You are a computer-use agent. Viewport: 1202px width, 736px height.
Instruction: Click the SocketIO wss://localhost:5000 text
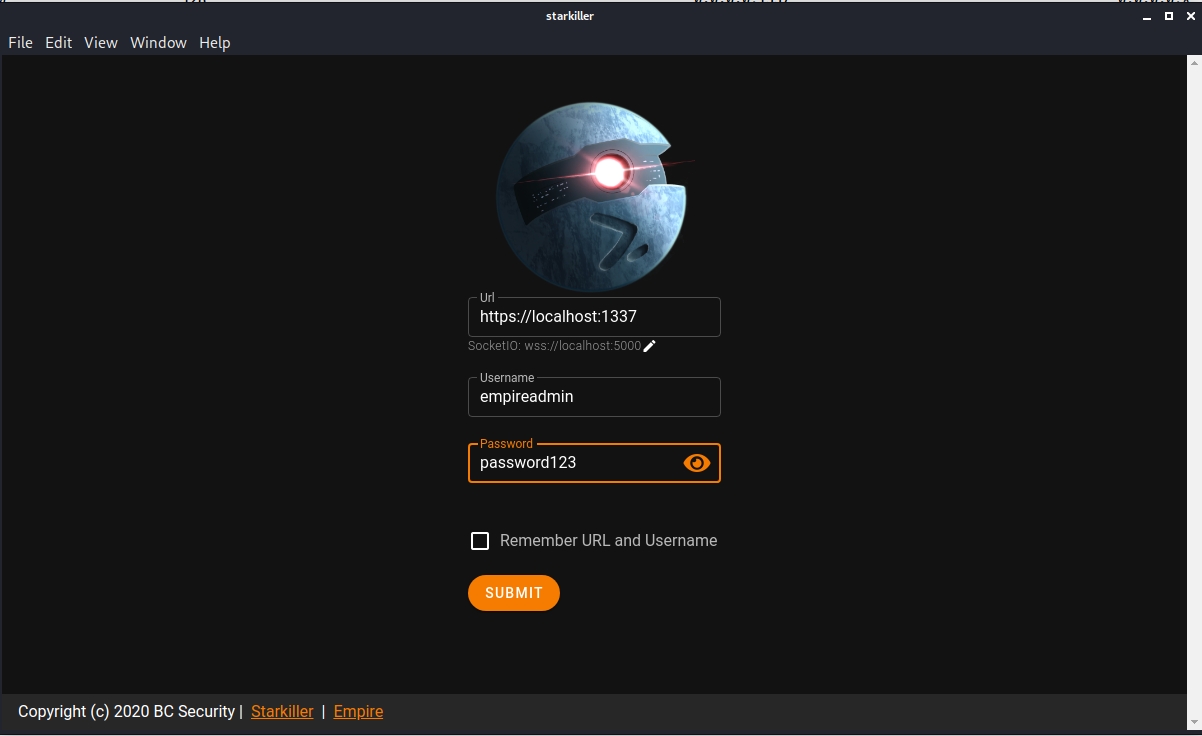pos(554,346)
